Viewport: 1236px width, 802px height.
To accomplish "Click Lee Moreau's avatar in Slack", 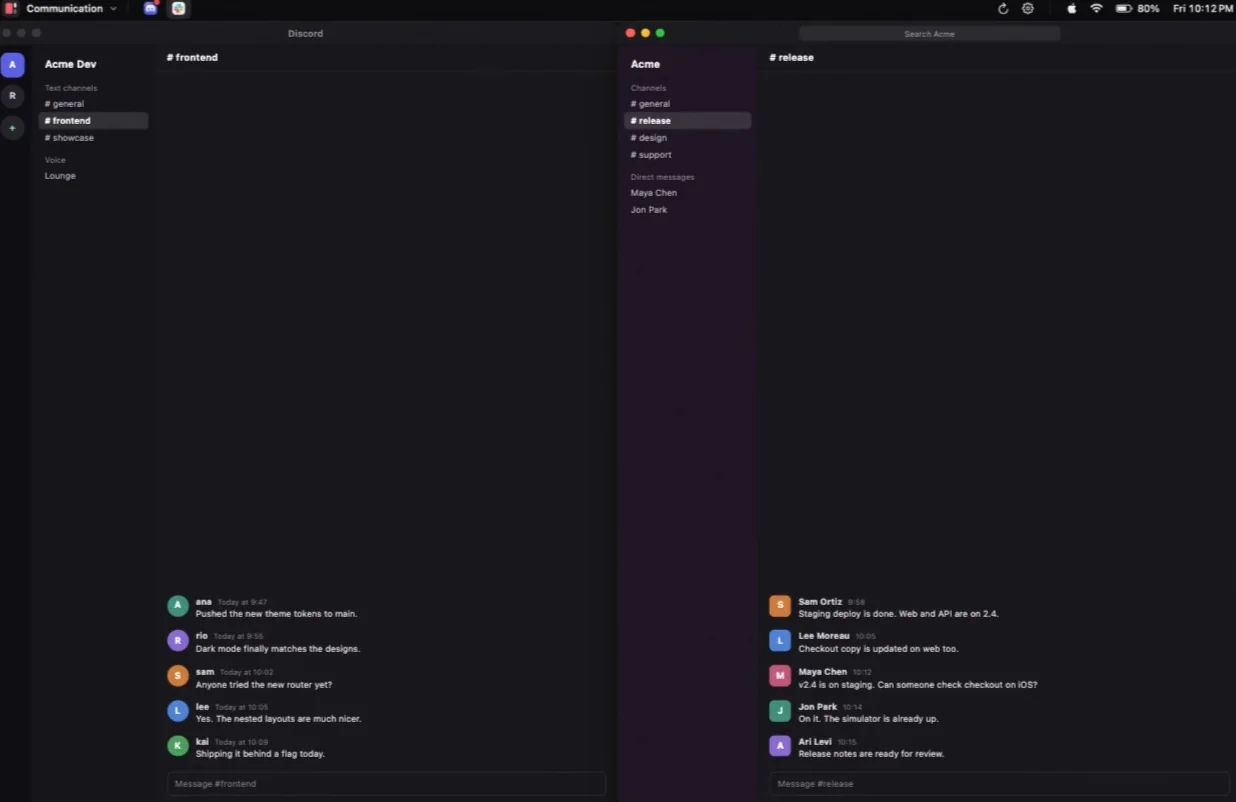I will (780, 641).
